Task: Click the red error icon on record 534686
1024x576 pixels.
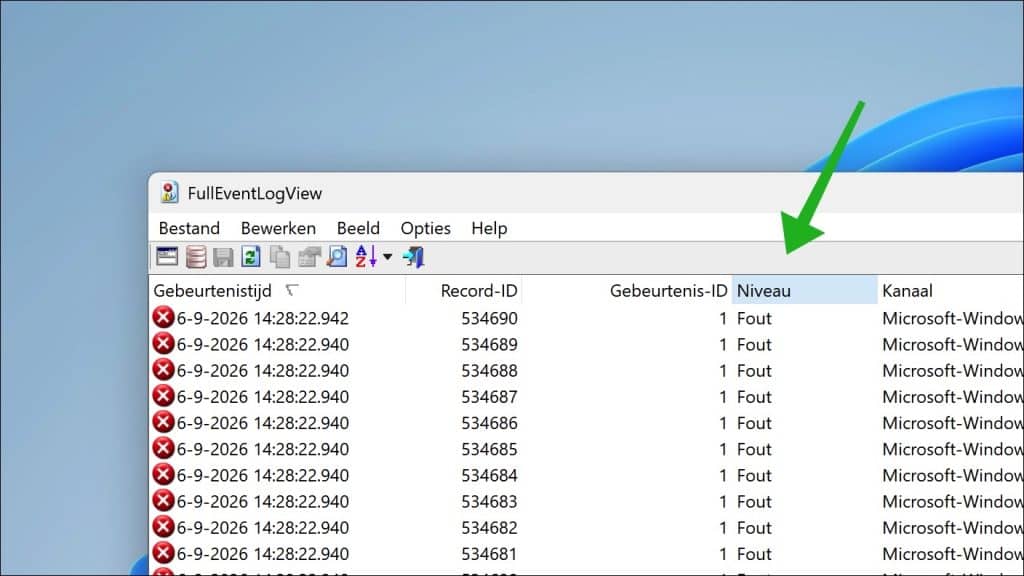Action: pyautogui.click(x=163, y=422)
